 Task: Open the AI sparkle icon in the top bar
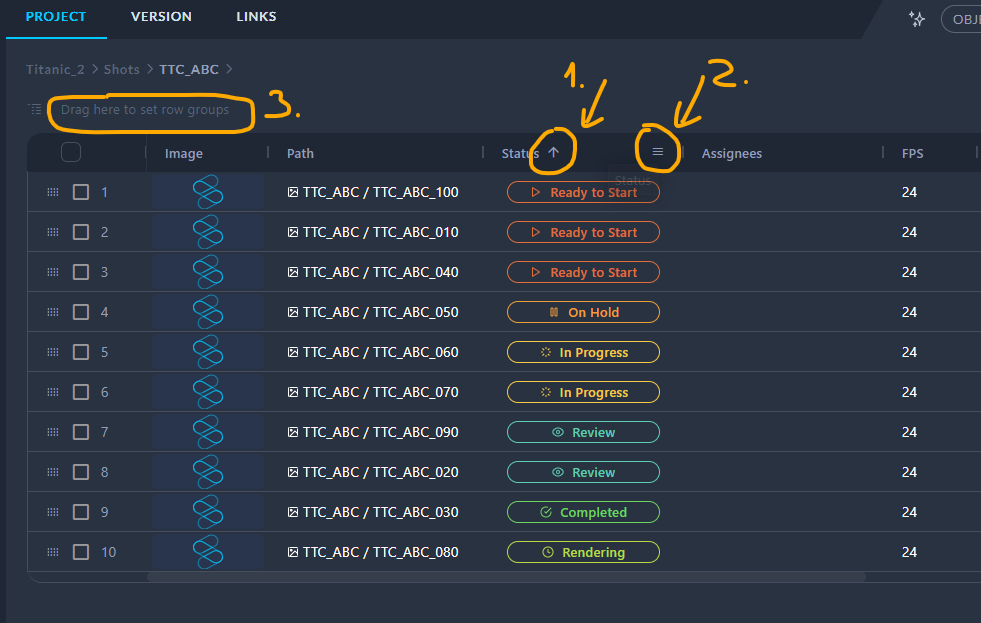pyautogui.click(x=917, y=19)
